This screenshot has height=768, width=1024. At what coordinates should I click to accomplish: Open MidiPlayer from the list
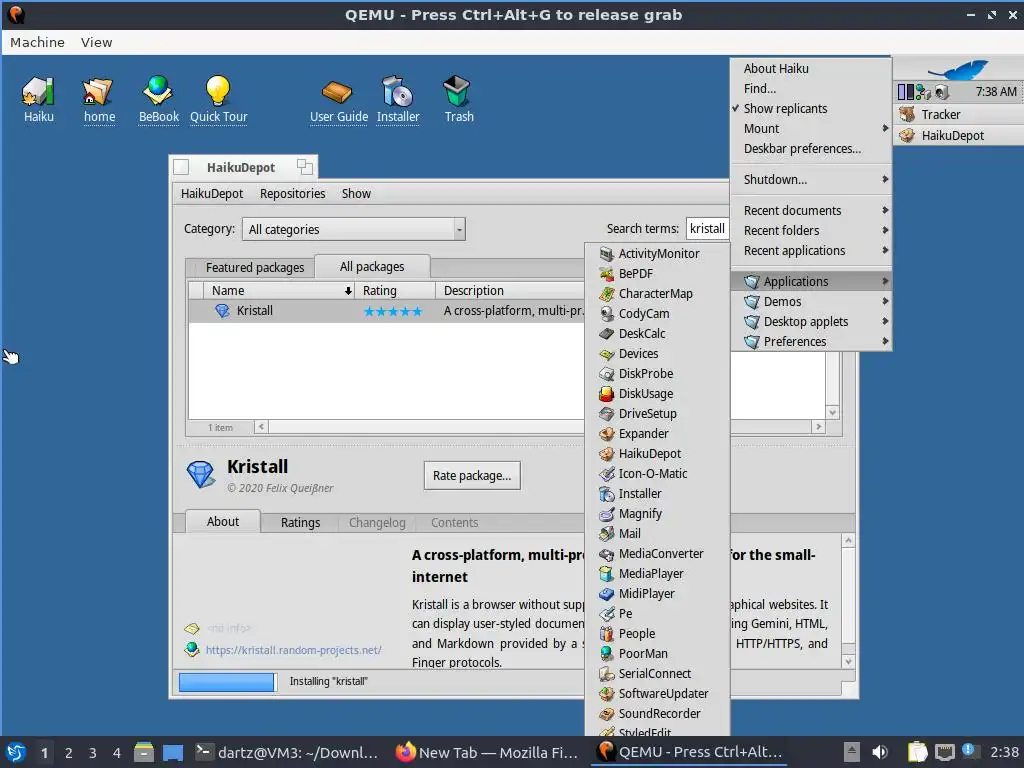[x=657, y=594]
